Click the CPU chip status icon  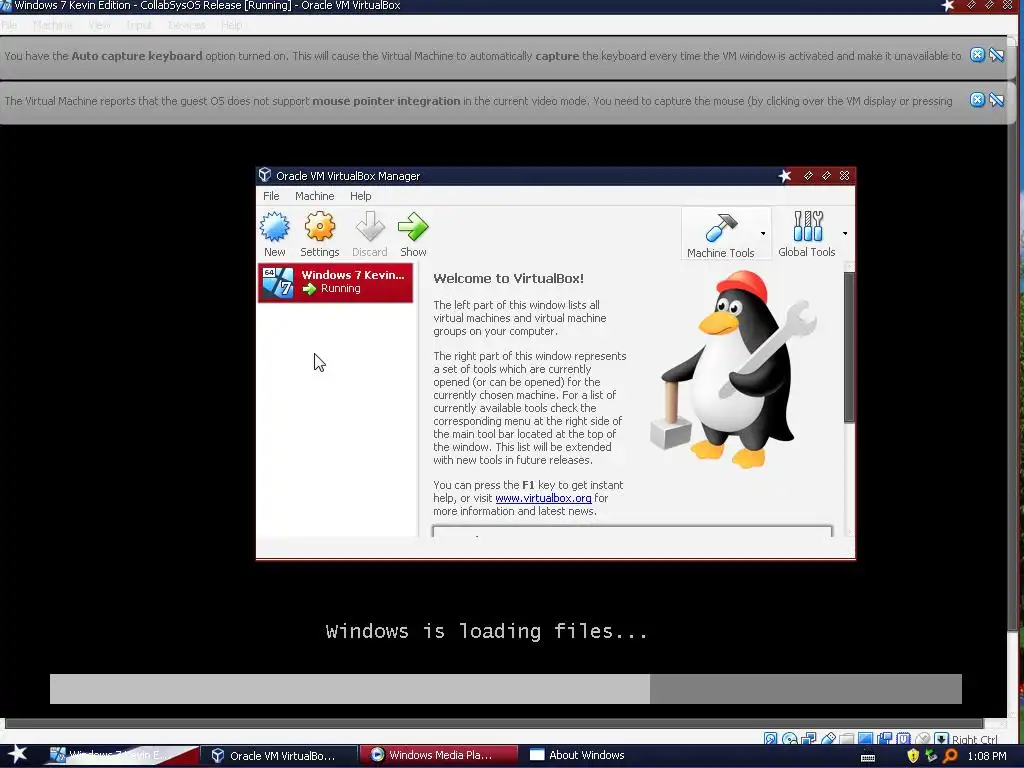(903, 739)
